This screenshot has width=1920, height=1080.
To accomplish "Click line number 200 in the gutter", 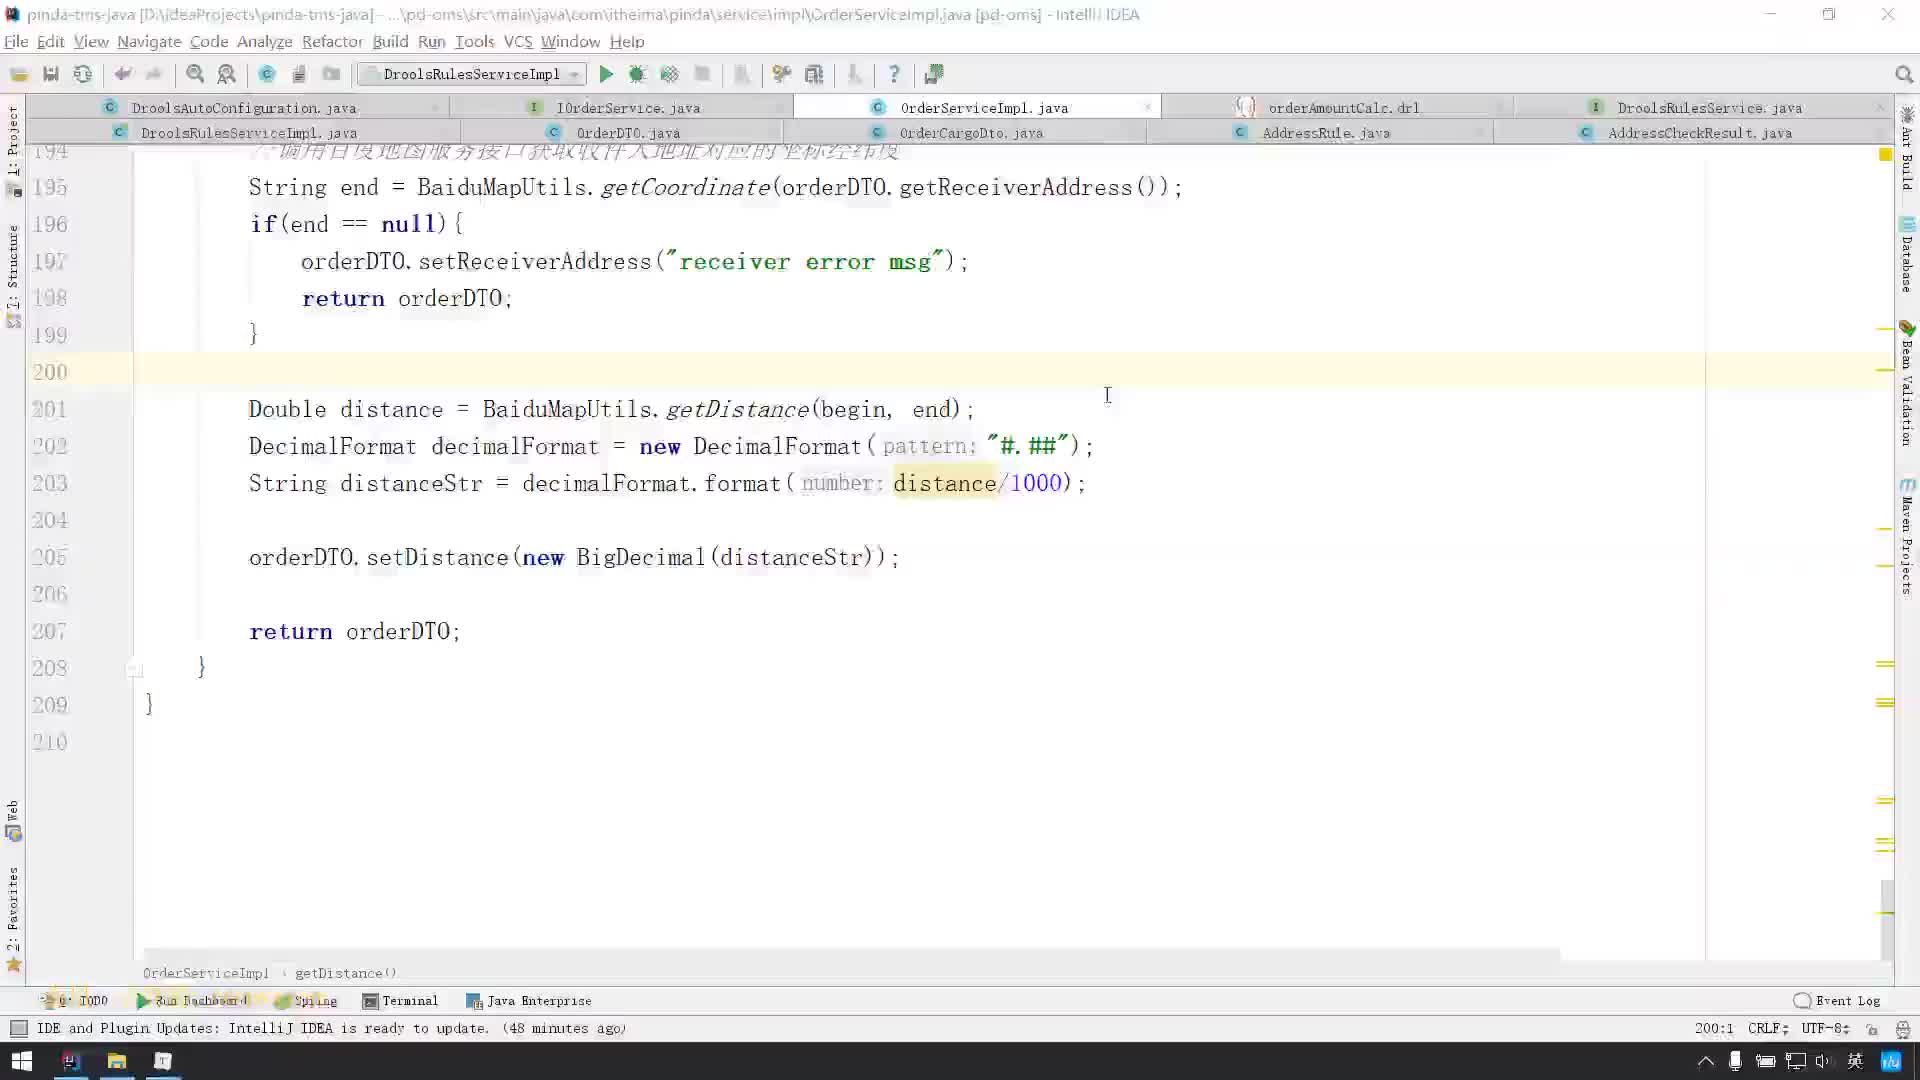I will point(50,372).
